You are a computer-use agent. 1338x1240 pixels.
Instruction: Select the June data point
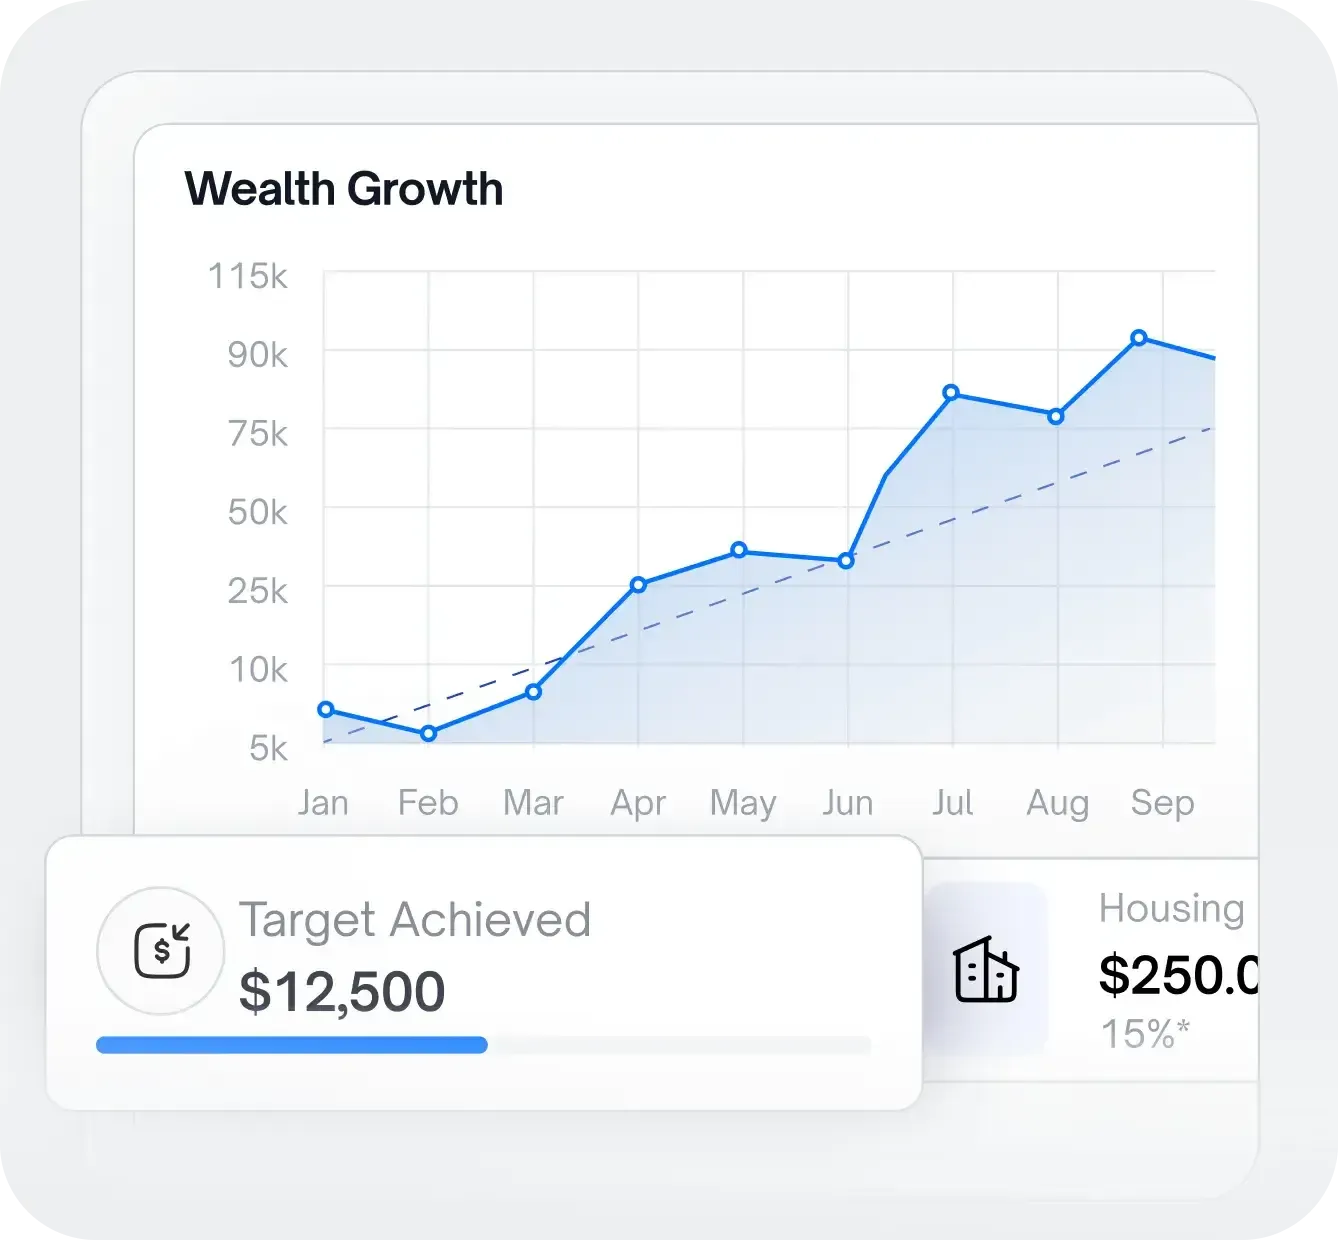tap(846, 561)
